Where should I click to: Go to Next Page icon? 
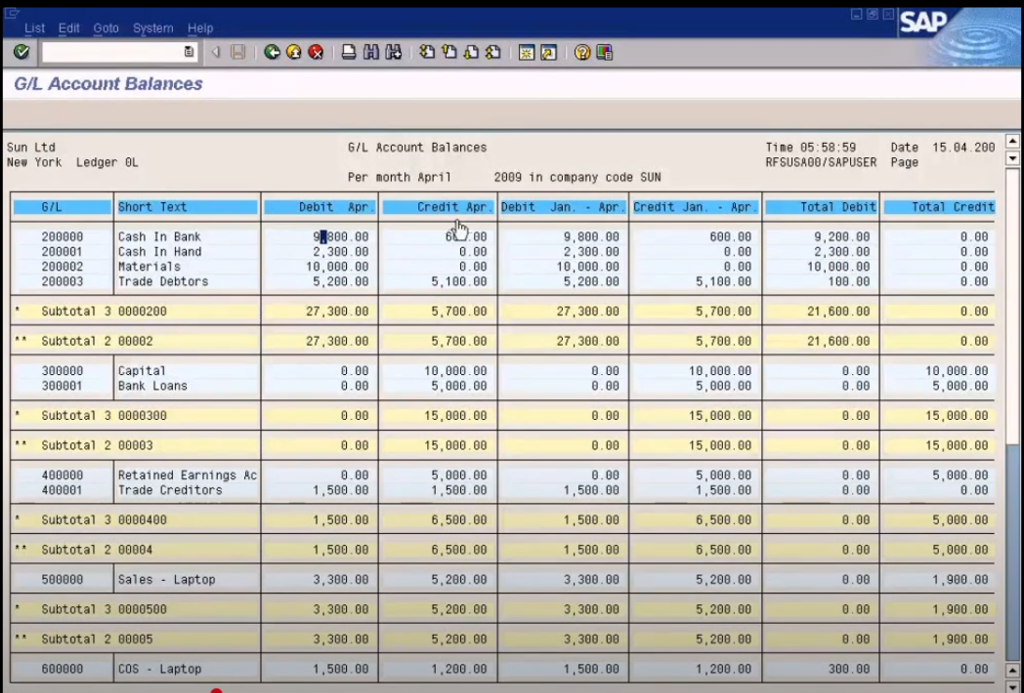pos(472,52)
